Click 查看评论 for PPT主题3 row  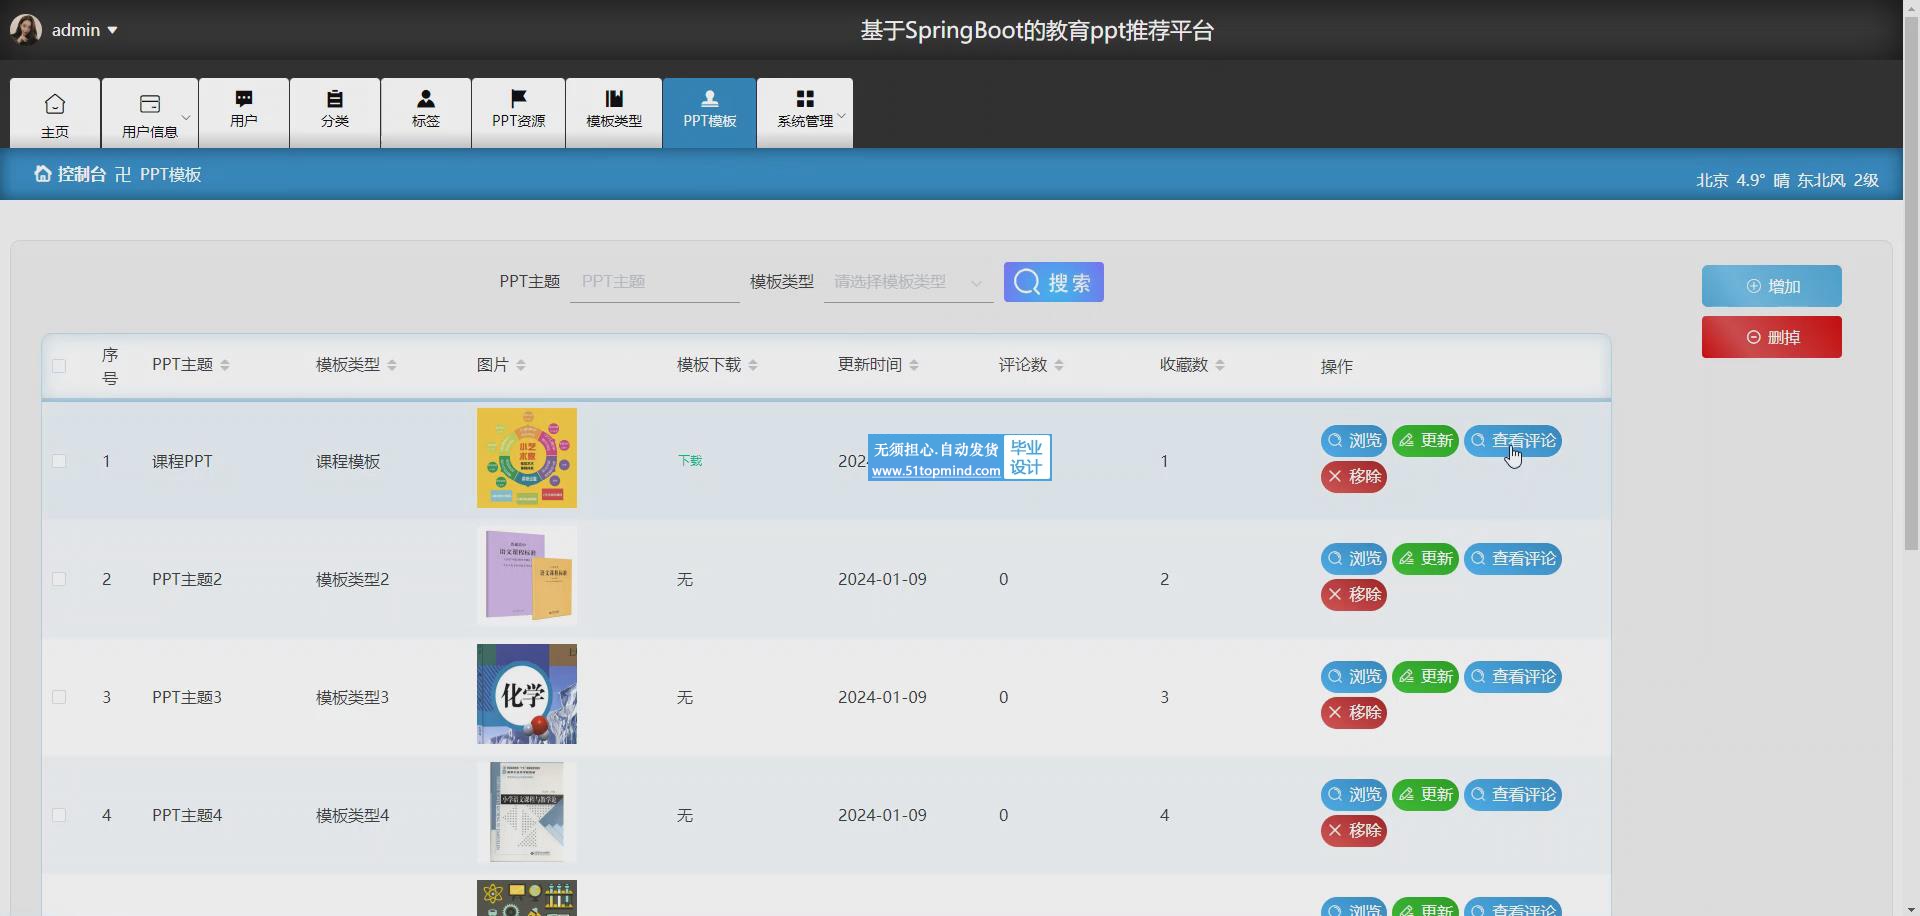click(1513, 677)
